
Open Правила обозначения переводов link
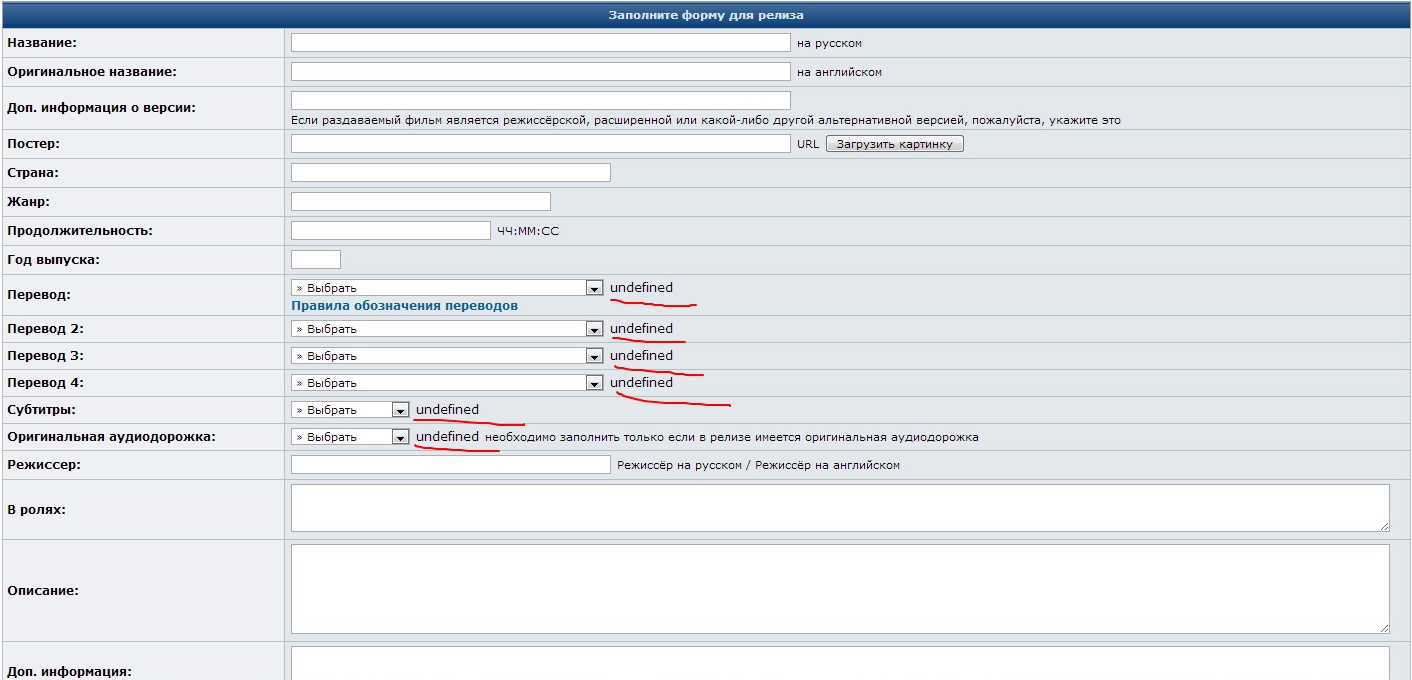404,306
